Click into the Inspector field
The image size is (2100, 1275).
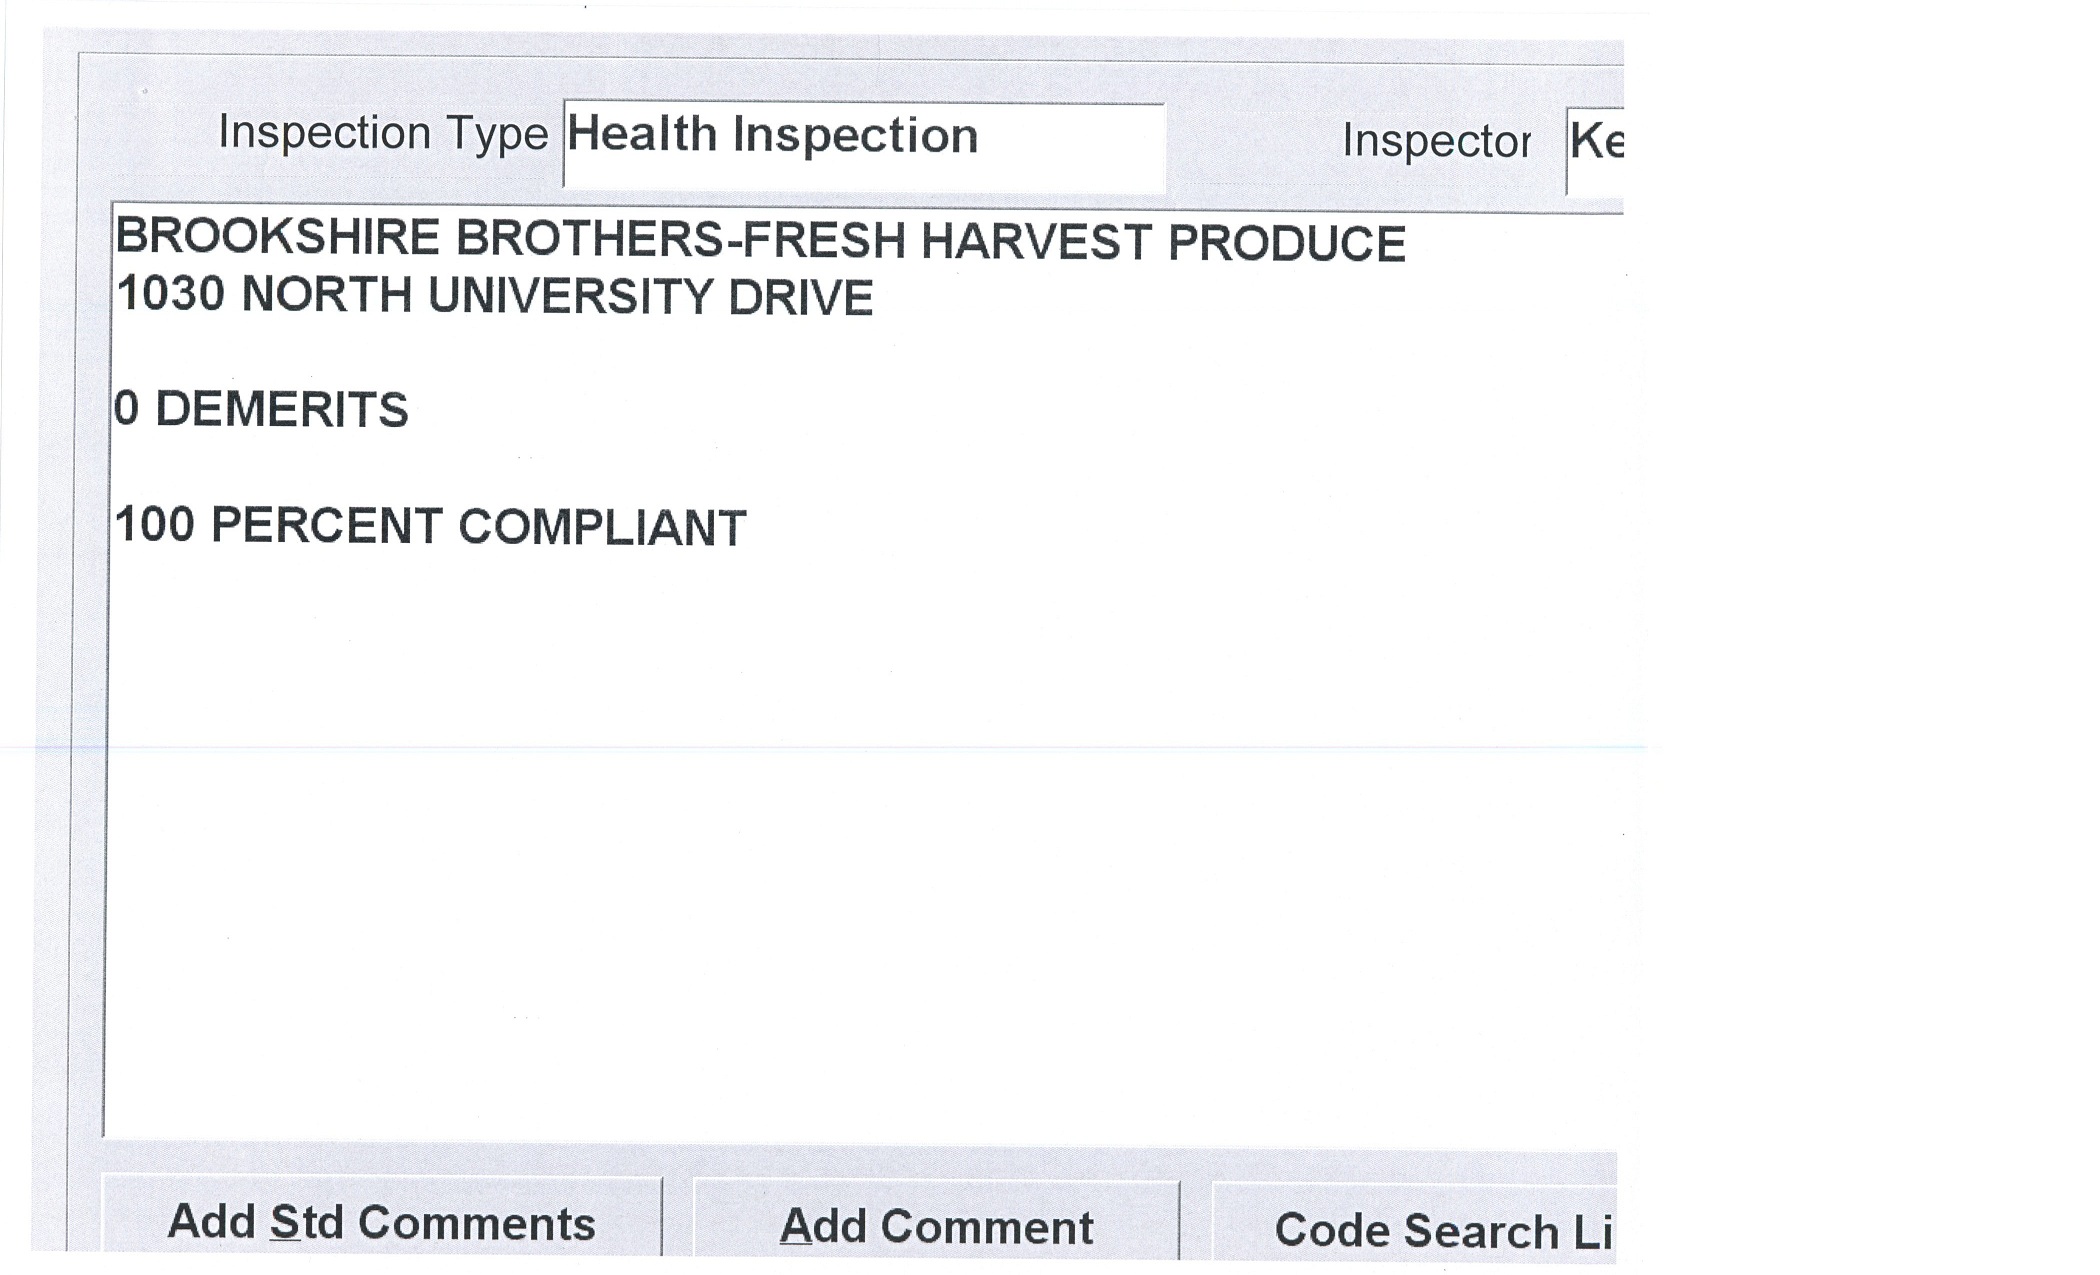click(1595, 150)
